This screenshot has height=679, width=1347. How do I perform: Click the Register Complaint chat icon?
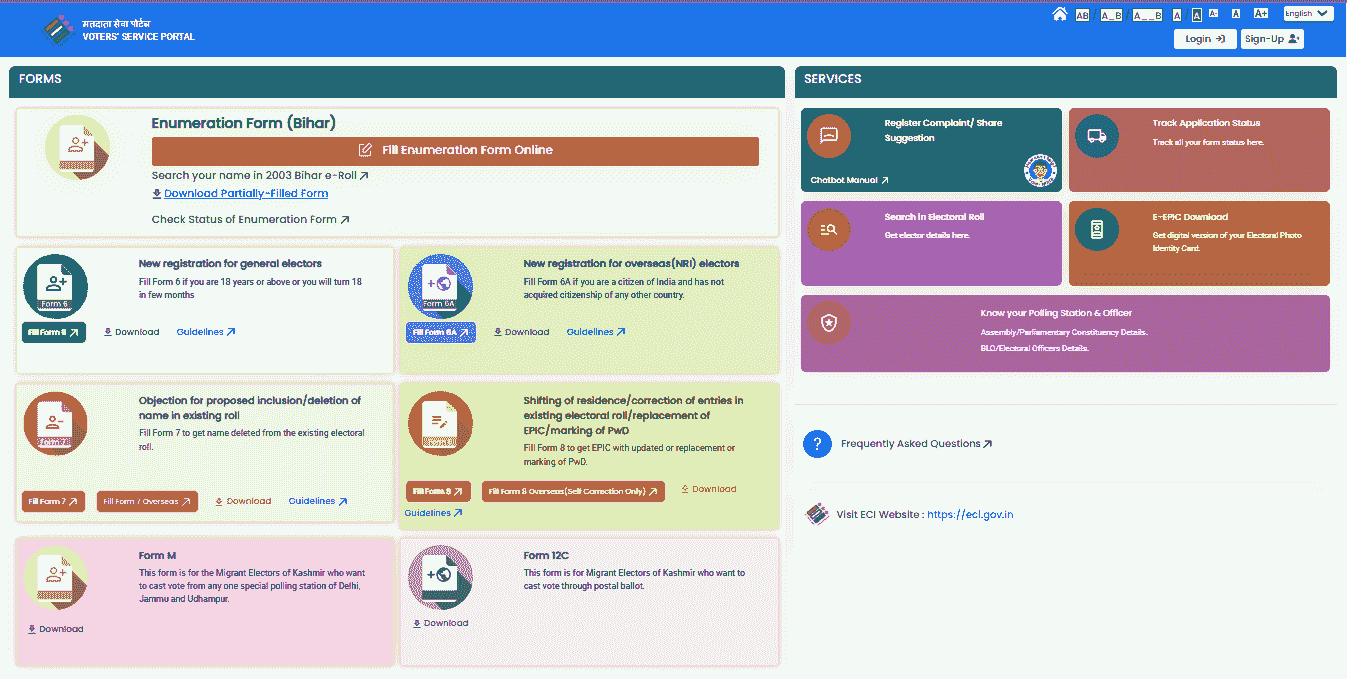click(828, 136)
